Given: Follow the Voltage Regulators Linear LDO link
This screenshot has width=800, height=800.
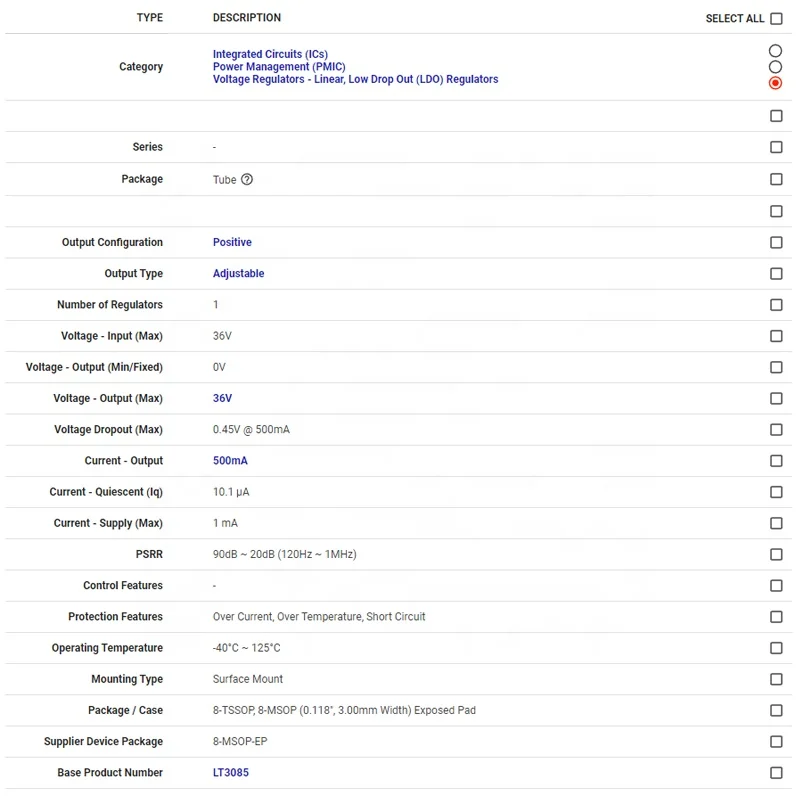Looking at the screenshot, I should [x=355, y=79].
